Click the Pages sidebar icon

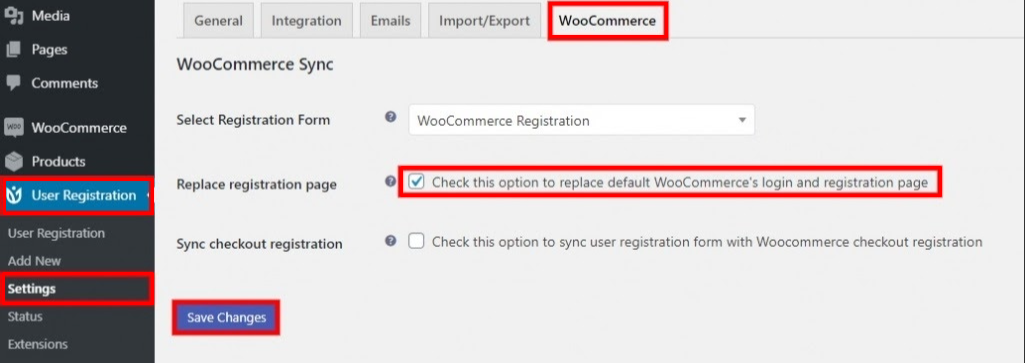pos(14,50)
